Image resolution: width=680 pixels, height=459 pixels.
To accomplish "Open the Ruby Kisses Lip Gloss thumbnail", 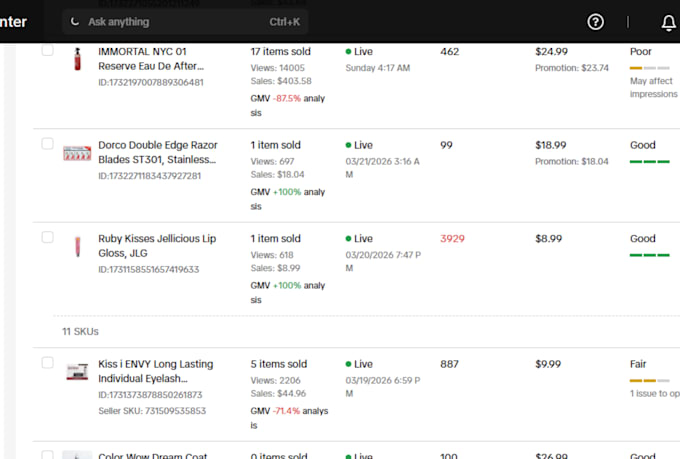I will 77,246.
